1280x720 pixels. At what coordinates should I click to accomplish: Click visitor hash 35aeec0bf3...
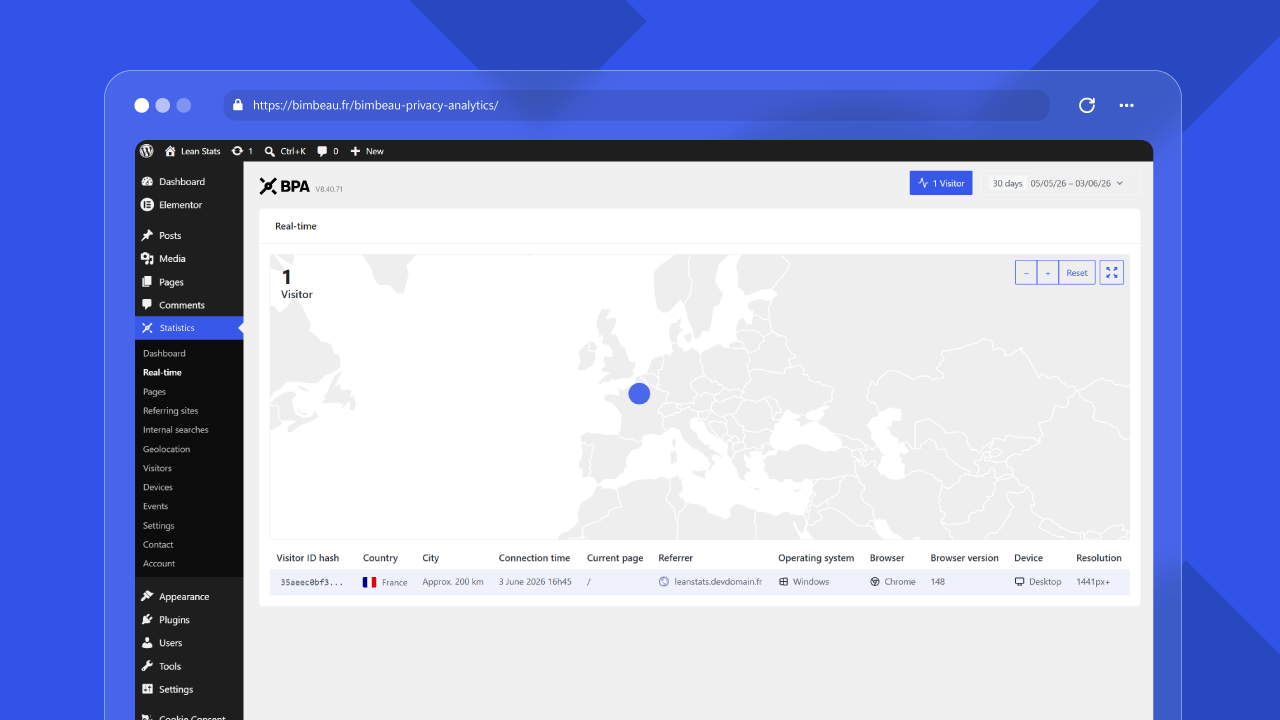312,582
